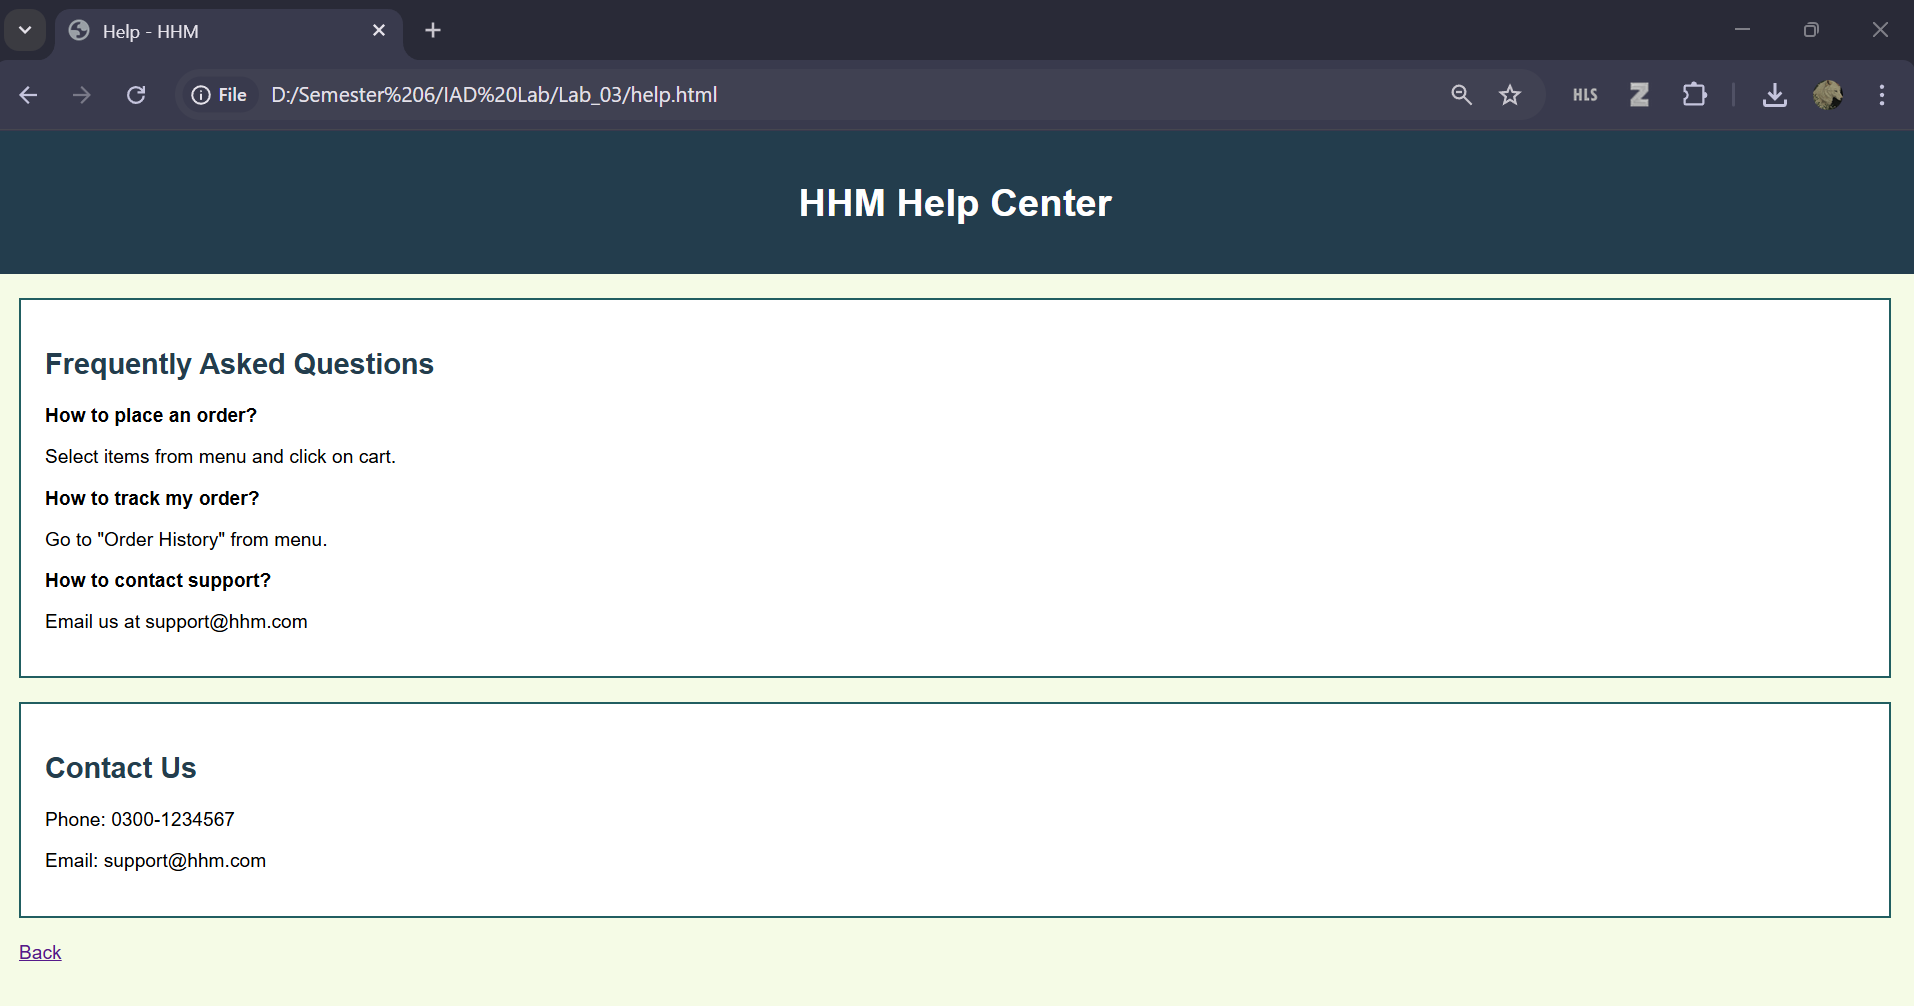Open the tab search chevron dropdown

coord(25,30)
